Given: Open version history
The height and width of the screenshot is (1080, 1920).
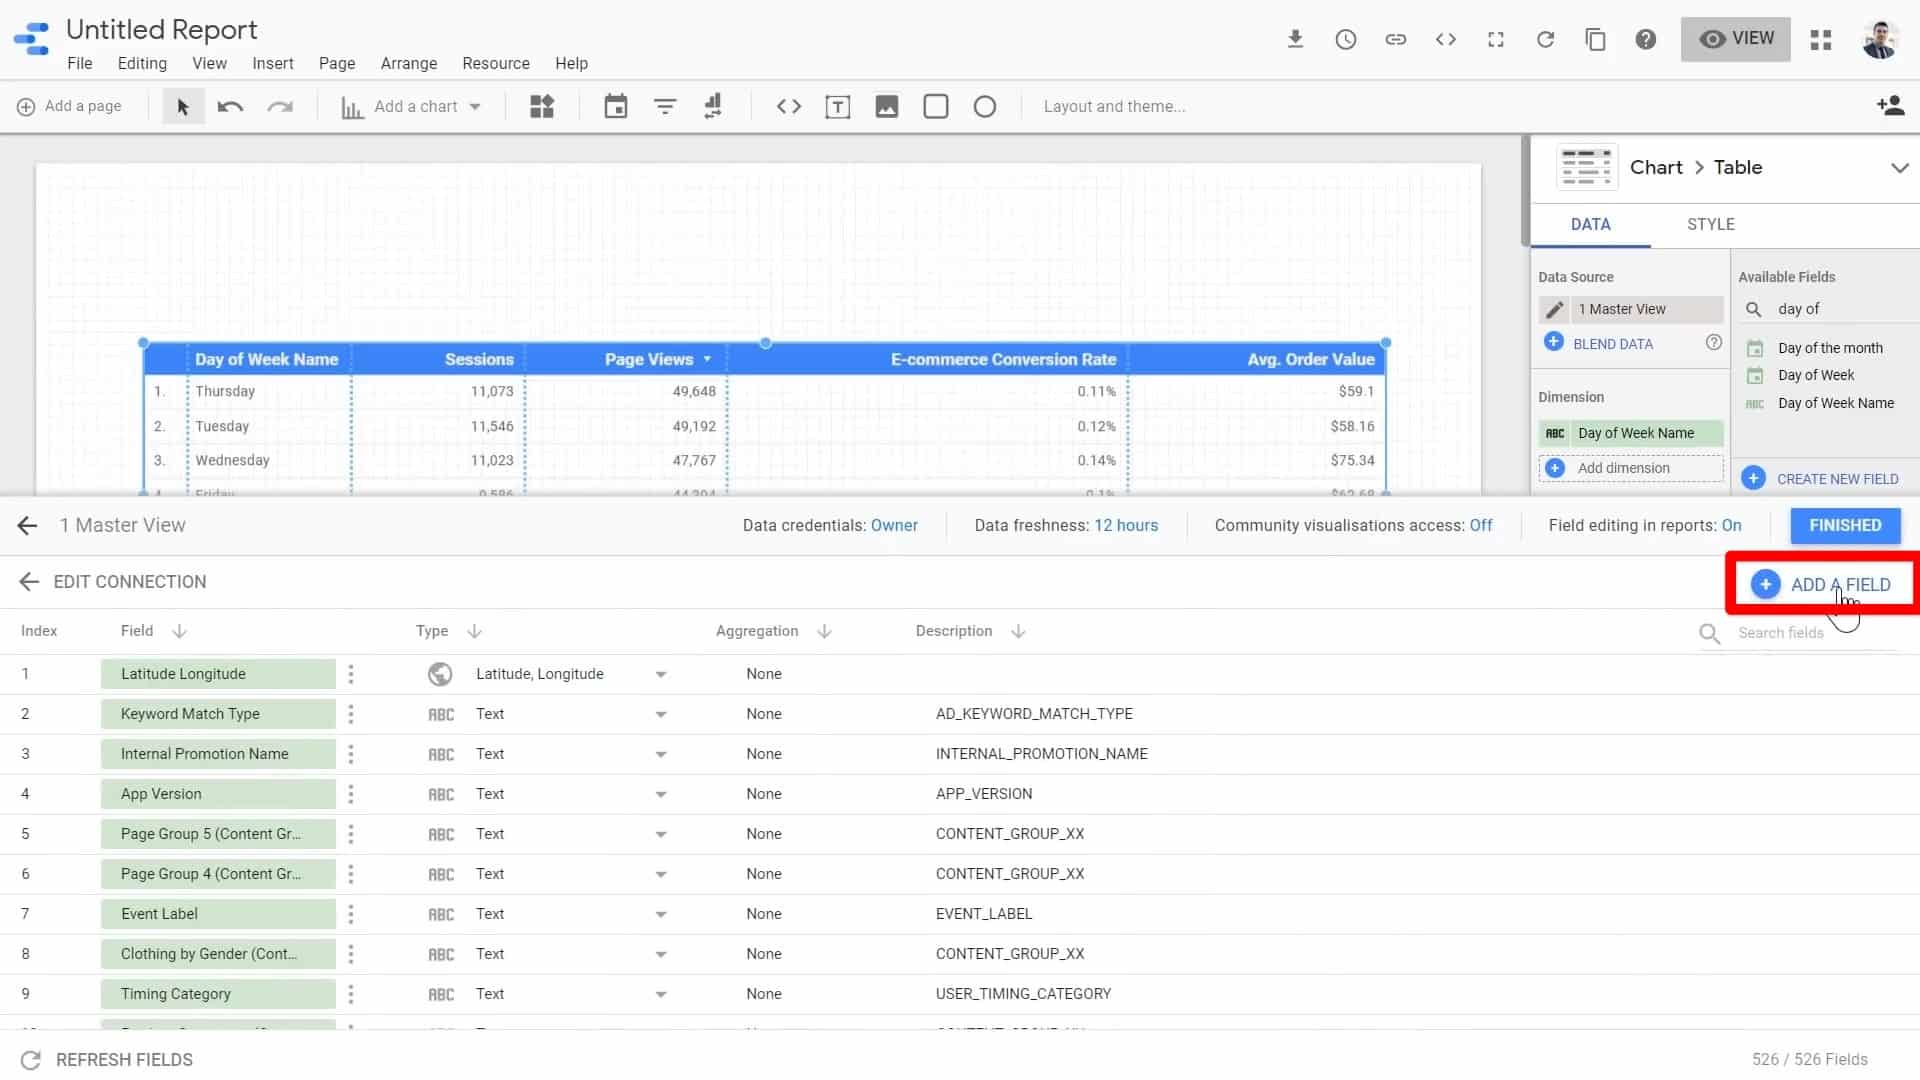Looking at the screenshot, I should pos(1345,39).
